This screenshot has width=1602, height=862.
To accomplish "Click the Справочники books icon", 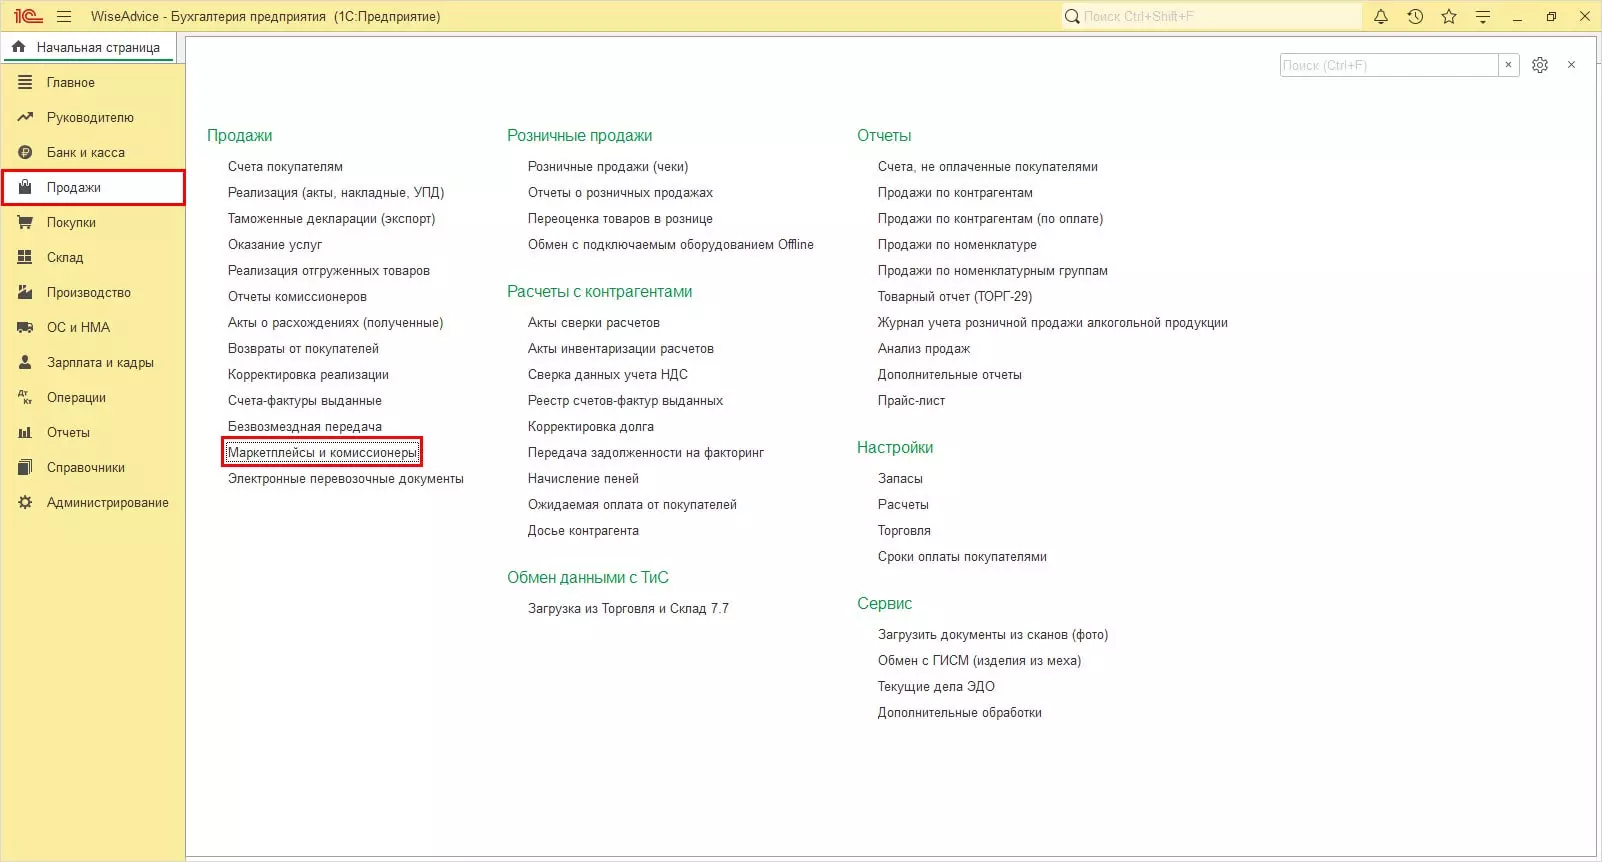I will pyautogui.click(x=25, y=467).
